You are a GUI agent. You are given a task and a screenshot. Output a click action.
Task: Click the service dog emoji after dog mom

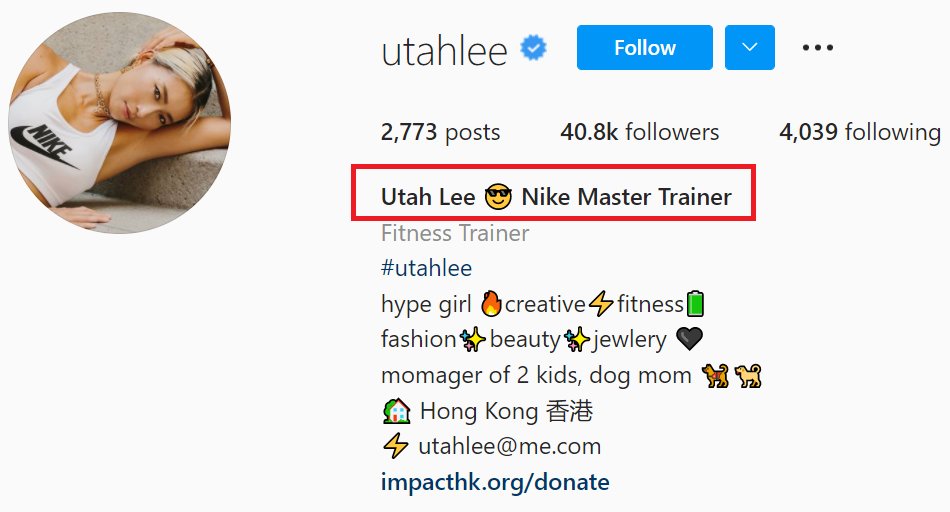coord(716,376)
